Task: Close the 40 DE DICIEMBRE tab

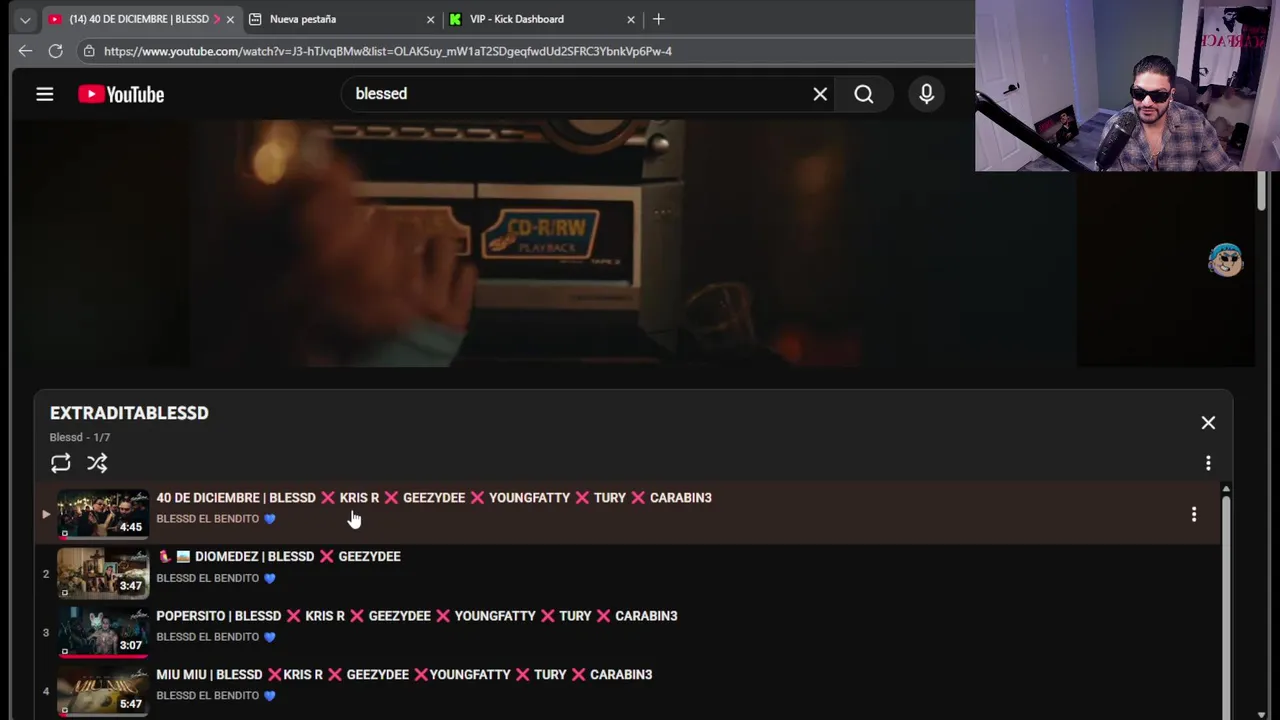Action: 230,19
